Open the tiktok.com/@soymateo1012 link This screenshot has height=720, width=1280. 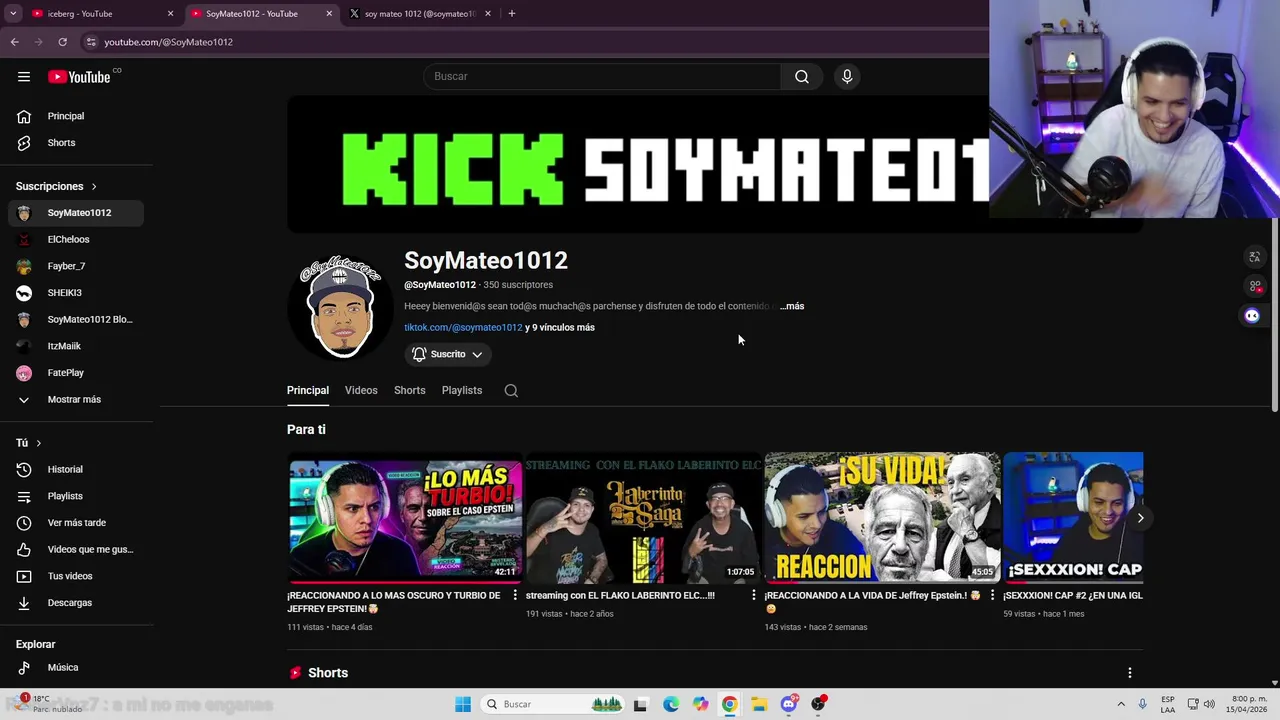tap(463, 327)
